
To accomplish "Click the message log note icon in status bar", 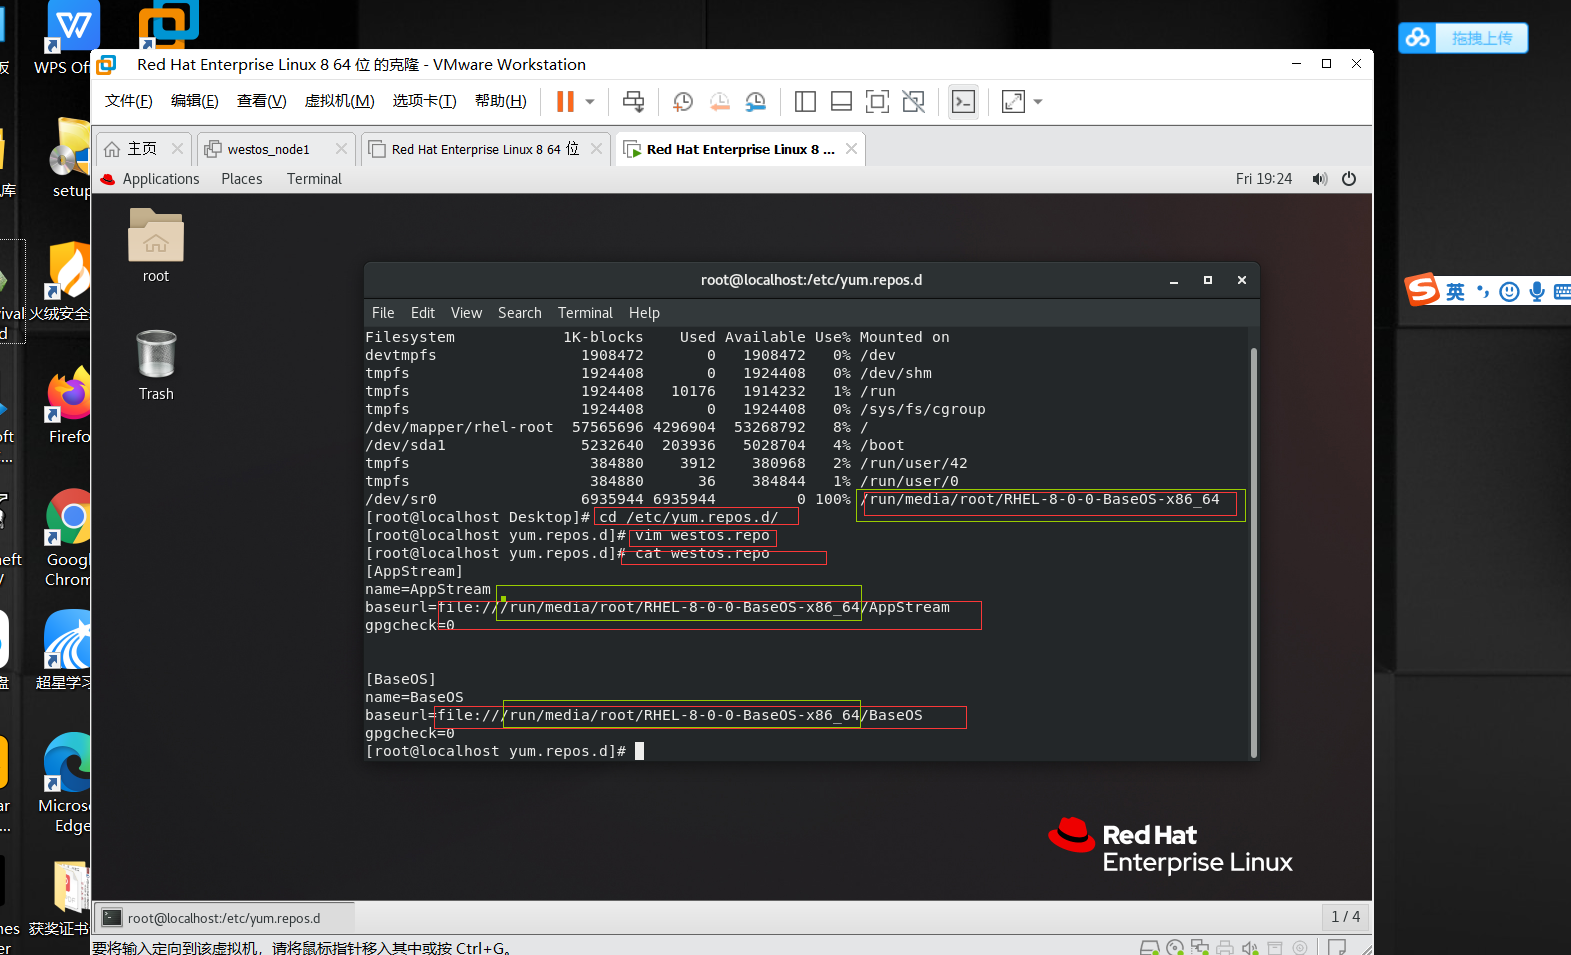I will click(1337, 947).
